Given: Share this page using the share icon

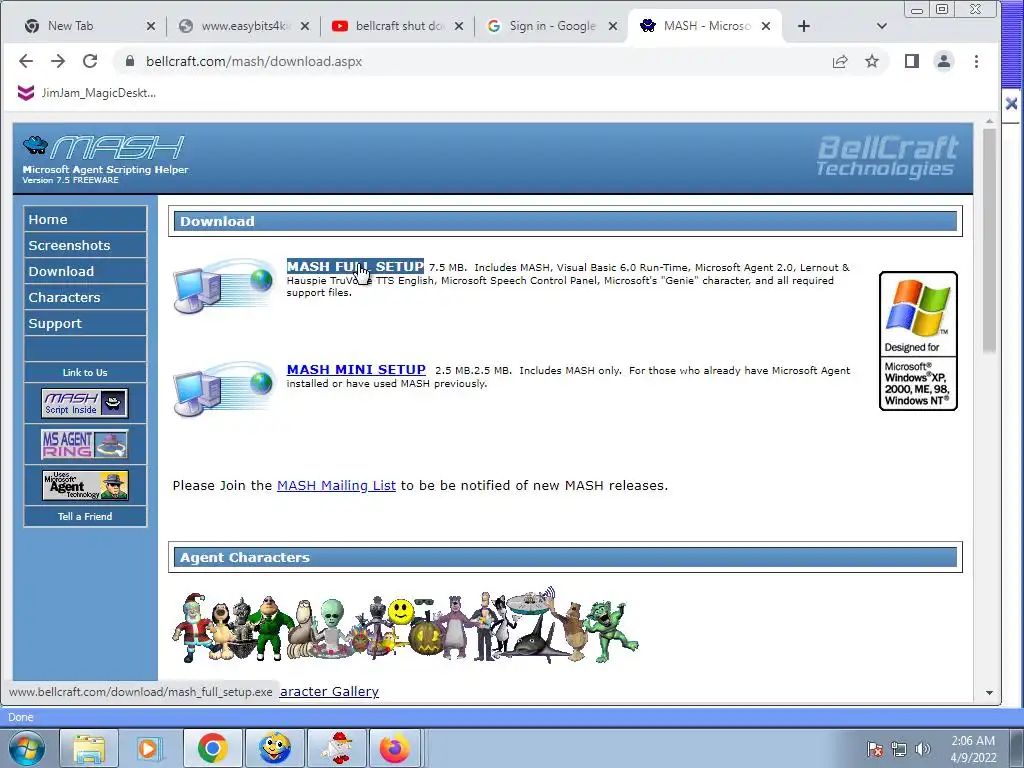Looking at the screenshot, I should click(840, 61).
